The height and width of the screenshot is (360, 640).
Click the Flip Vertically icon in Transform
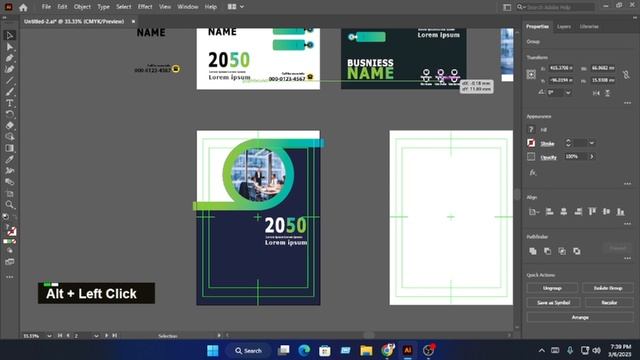click(x=607, y=93)
